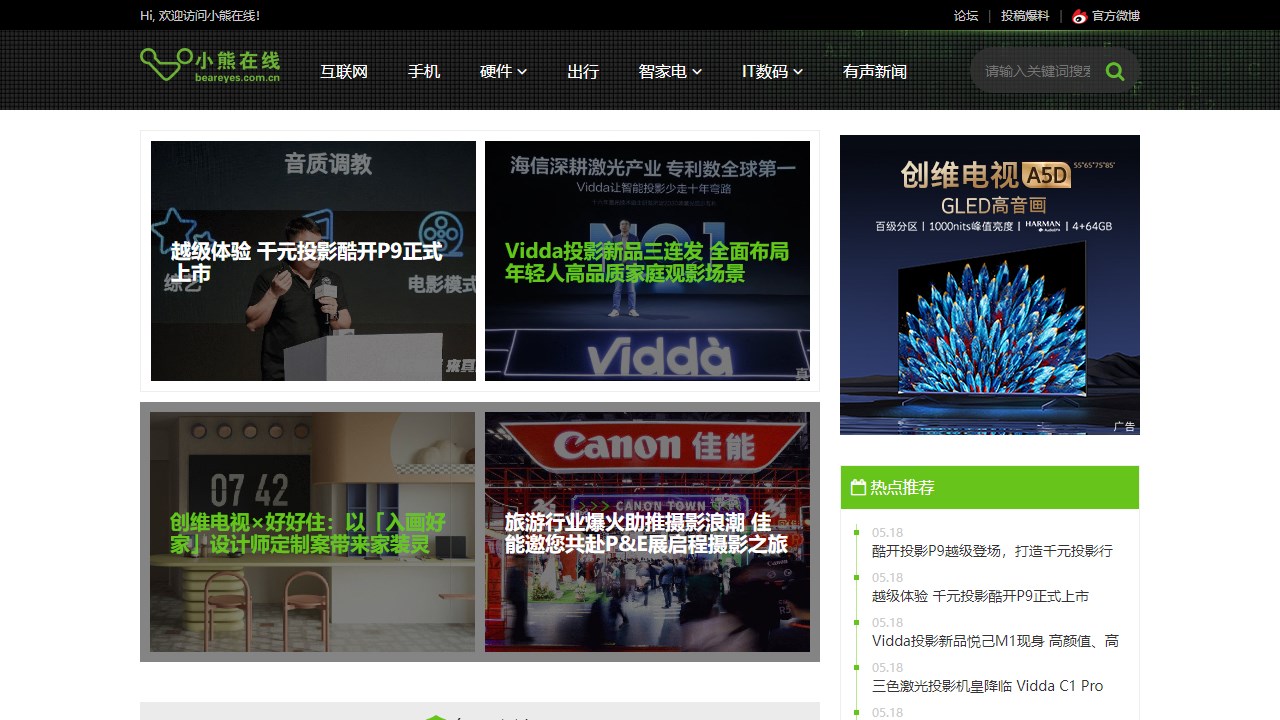The image size is (1280, 720).
Task: Open the Canon 佳能 P&E article thumbnail
Action: pyautogui.click(x=647, y=532)
